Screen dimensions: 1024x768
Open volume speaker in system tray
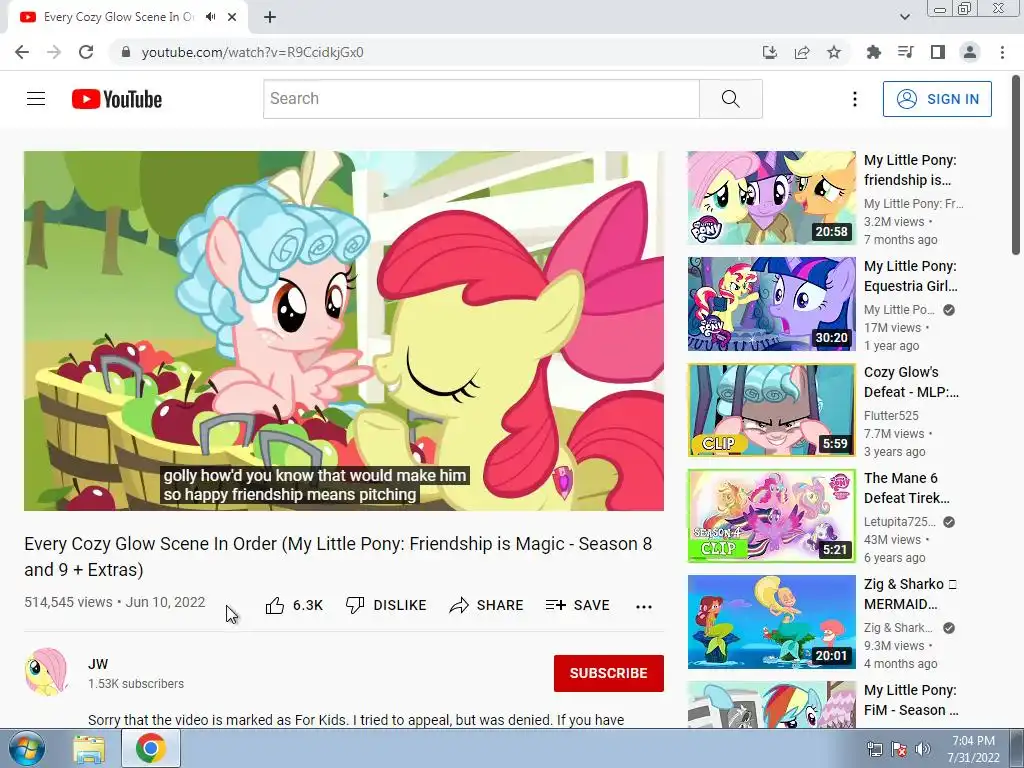click(x=923, y=749)
